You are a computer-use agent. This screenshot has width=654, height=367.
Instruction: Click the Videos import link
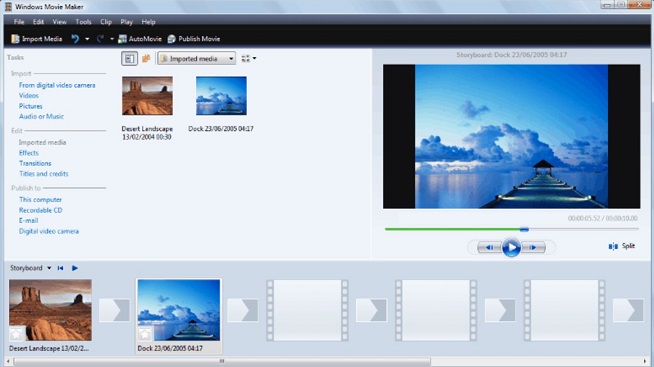tap(29, 96)
